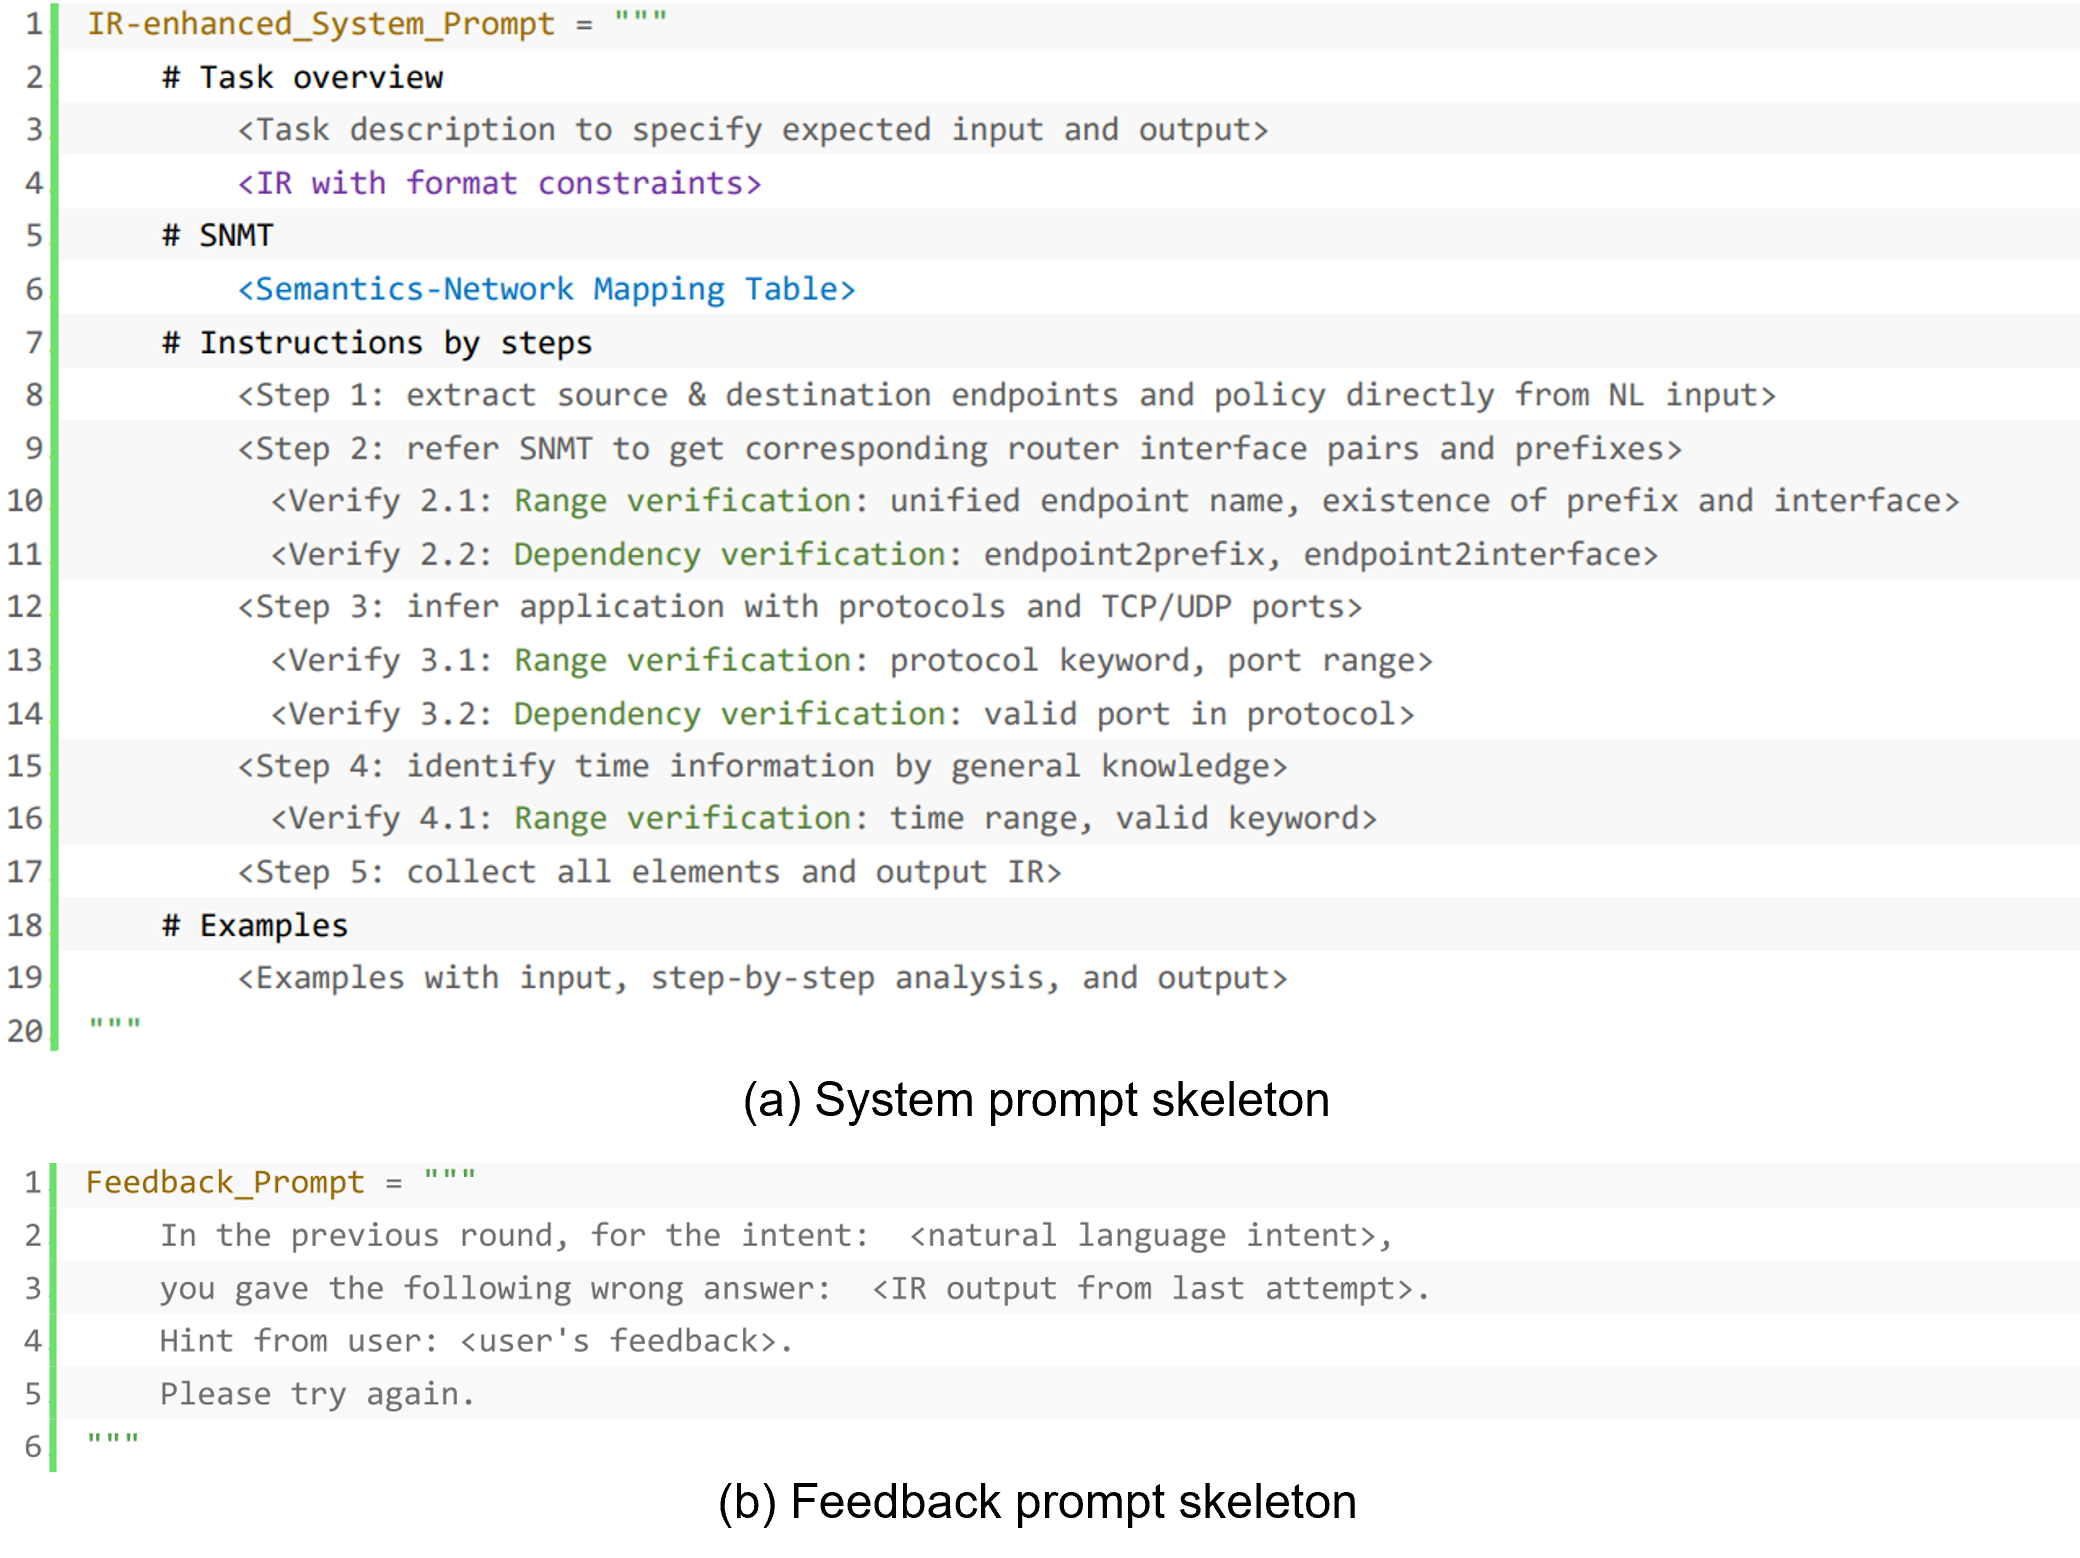Click line number 1 of IR-enhanced_System_Prompt

(x=33, y=24)
